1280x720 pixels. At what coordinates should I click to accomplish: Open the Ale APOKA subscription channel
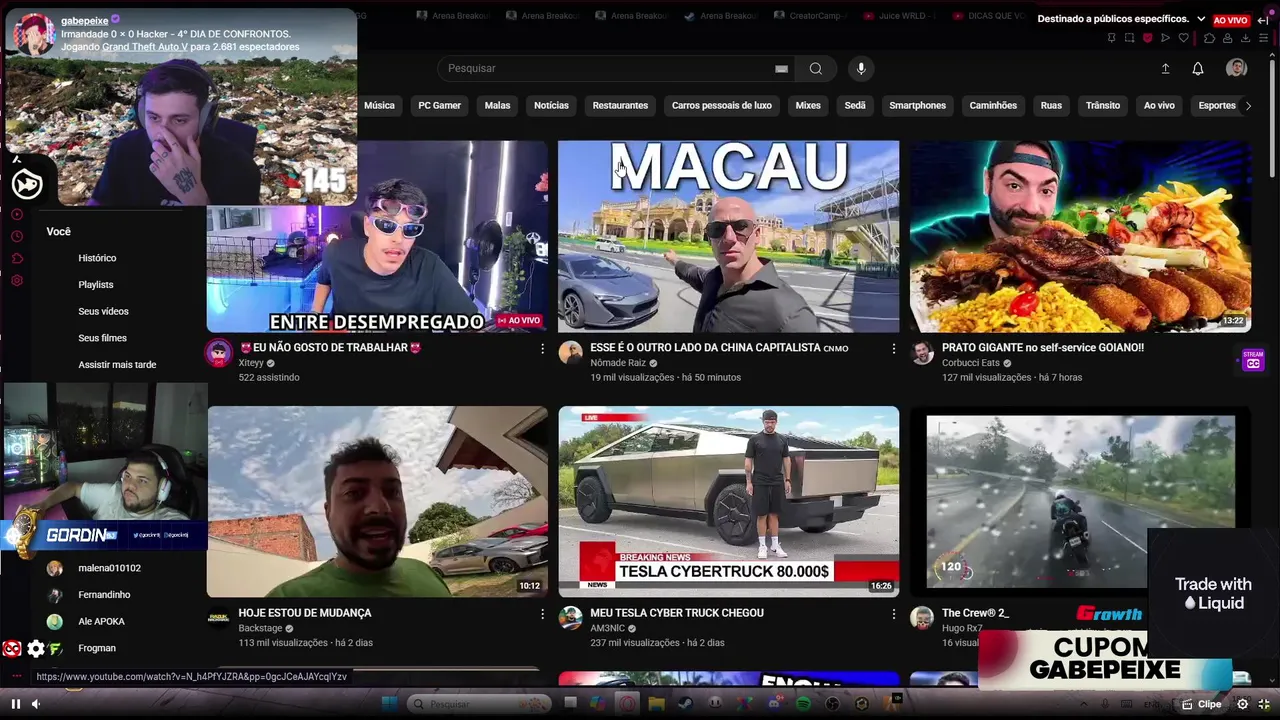point(101,622)
